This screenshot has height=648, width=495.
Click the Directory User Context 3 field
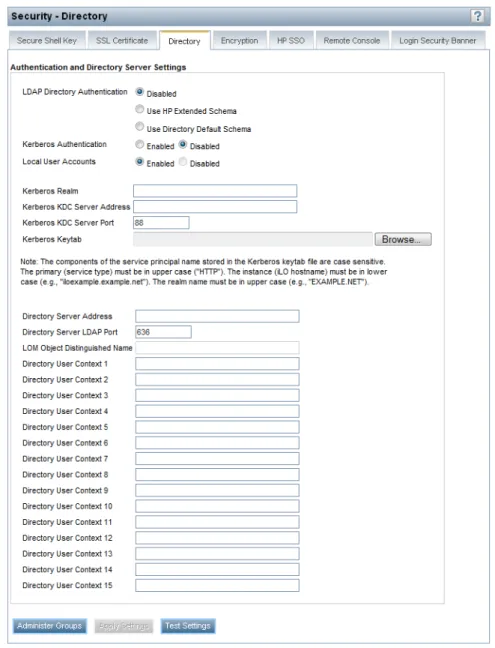217,395
